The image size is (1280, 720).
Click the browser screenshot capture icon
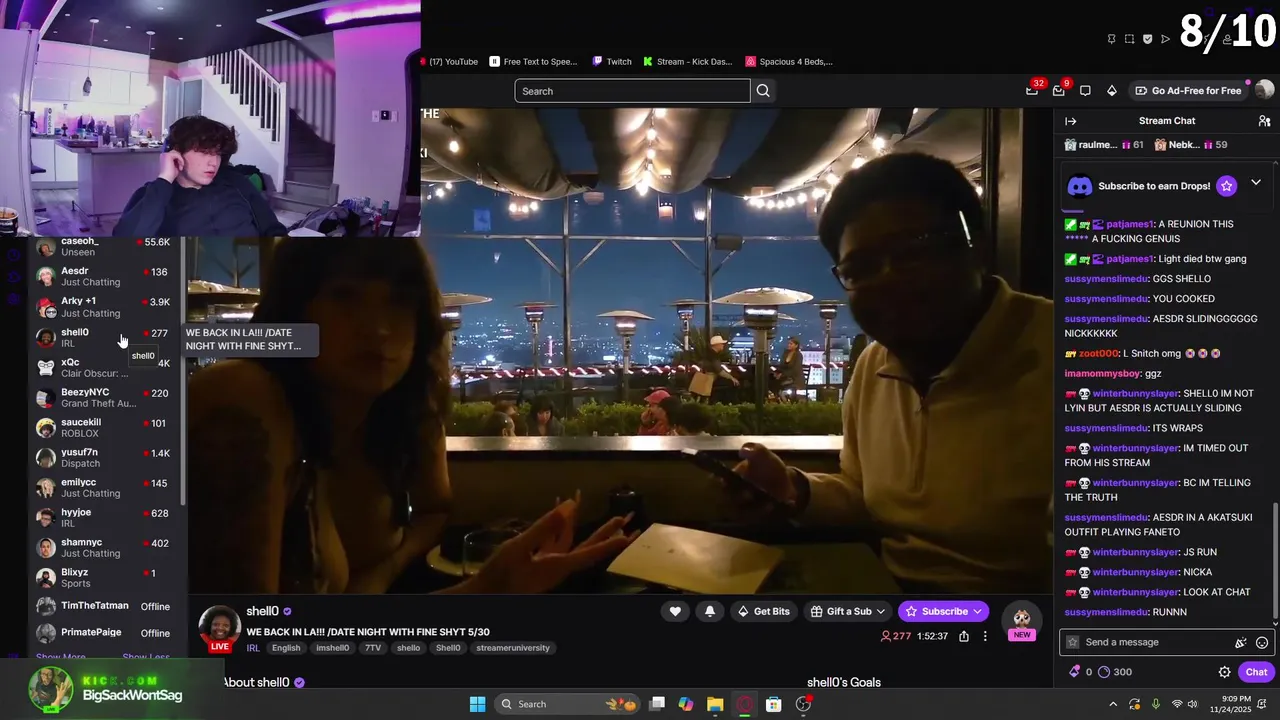click(x=1129, y=39)
